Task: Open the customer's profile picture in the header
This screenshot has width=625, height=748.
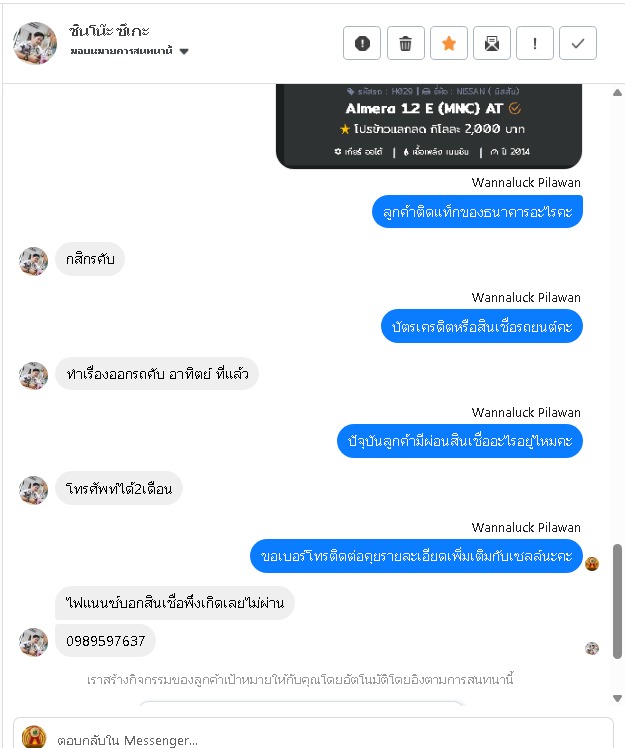Action: 35,43
